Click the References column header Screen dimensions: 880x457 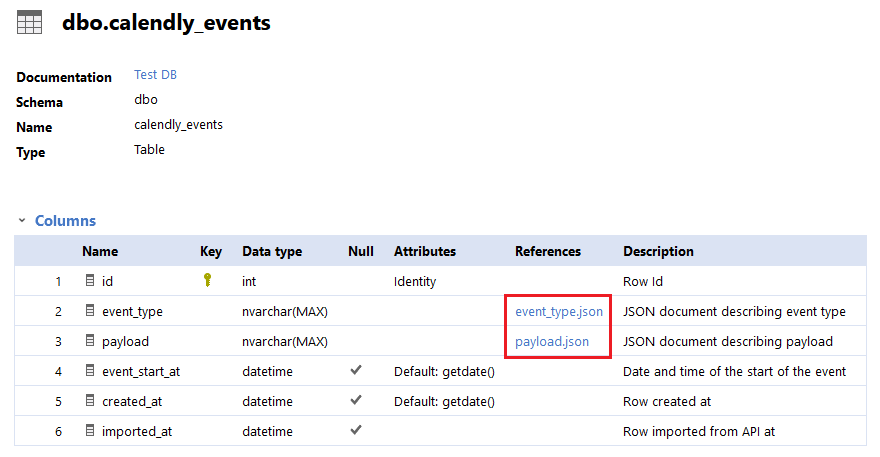point(547,251)
